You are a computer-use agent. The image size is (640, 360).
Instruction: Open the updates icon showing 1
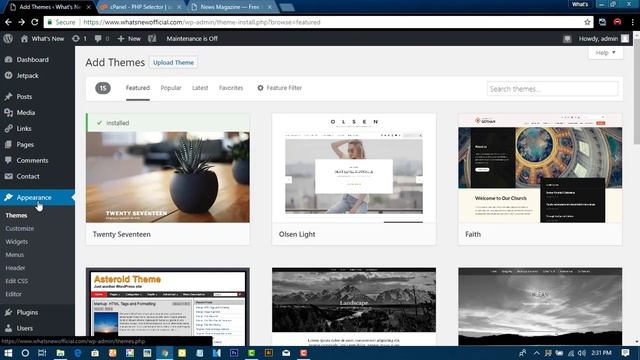coord(79,39)
